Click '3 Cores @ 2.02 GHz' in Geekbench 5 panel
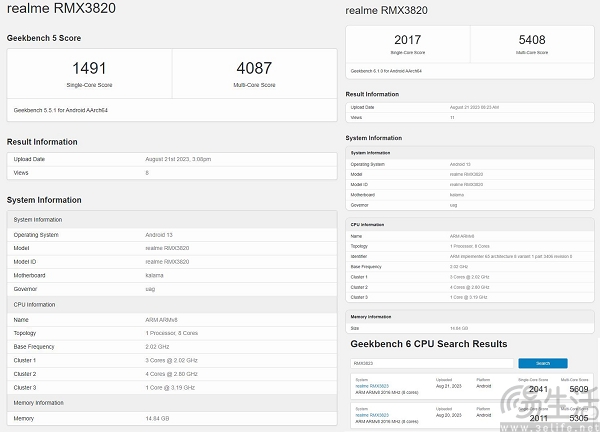This screenshot has height=432, width=600. point(171,360)
